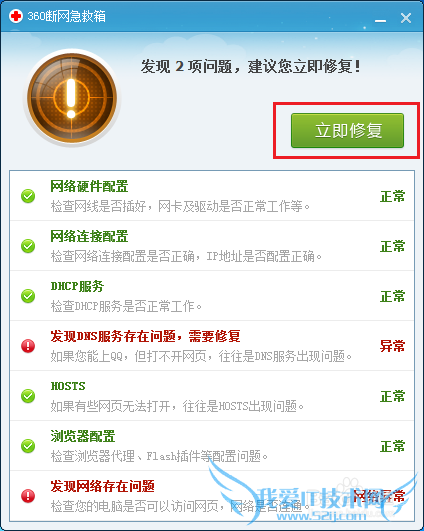This screenshot has height=531, width=424.
Task: Click the 异常 status for DNS
Action: (x=392, y=346)
